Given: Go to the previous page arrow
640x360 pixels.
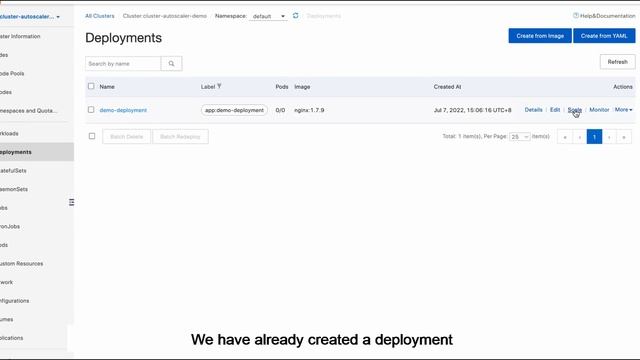Looking at the screenshot, I should tap(580, 137).
